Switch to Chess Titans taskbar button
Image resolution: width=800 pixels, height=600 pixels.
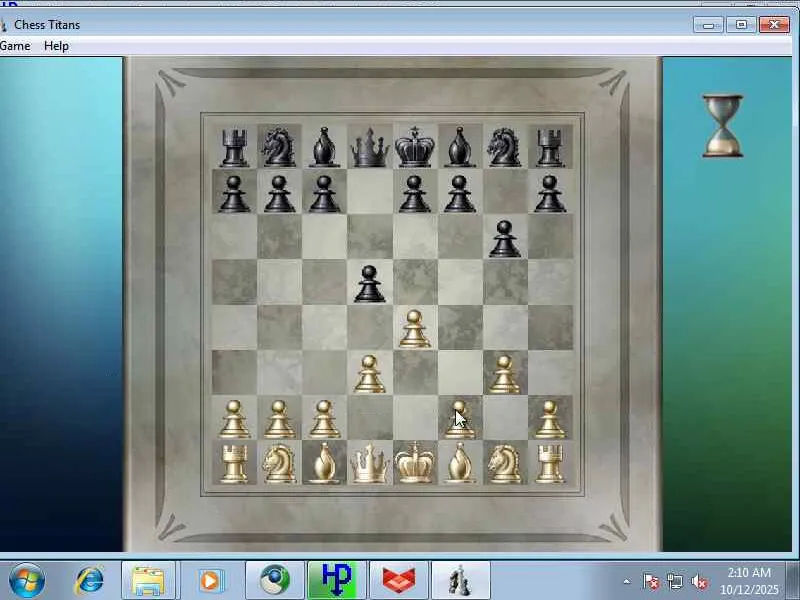[x=461, y=580]
